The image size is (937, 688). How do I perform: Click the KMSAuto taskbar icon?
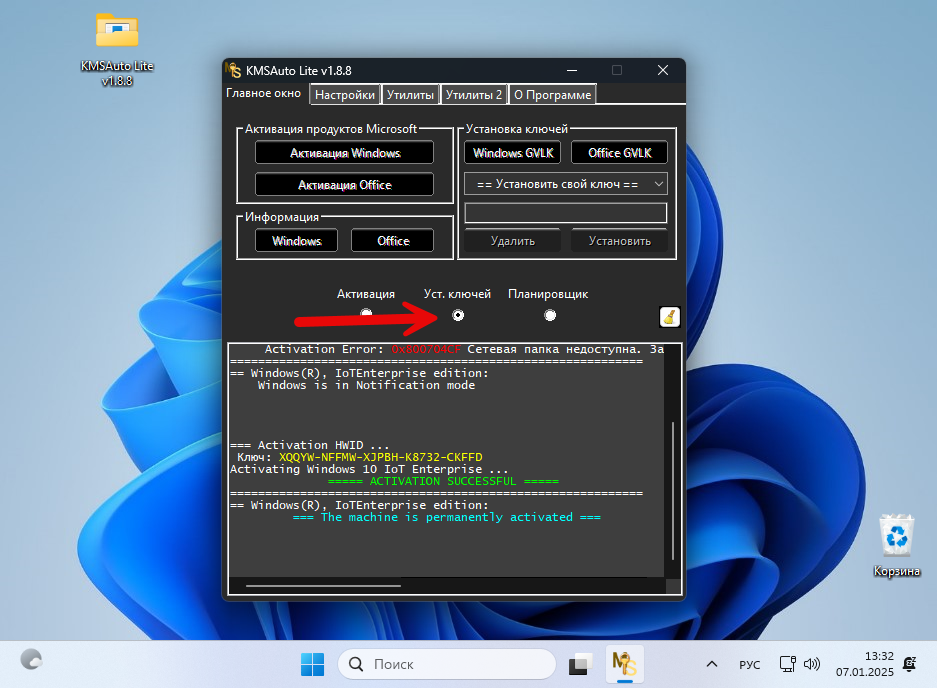(x=625, y=664)
